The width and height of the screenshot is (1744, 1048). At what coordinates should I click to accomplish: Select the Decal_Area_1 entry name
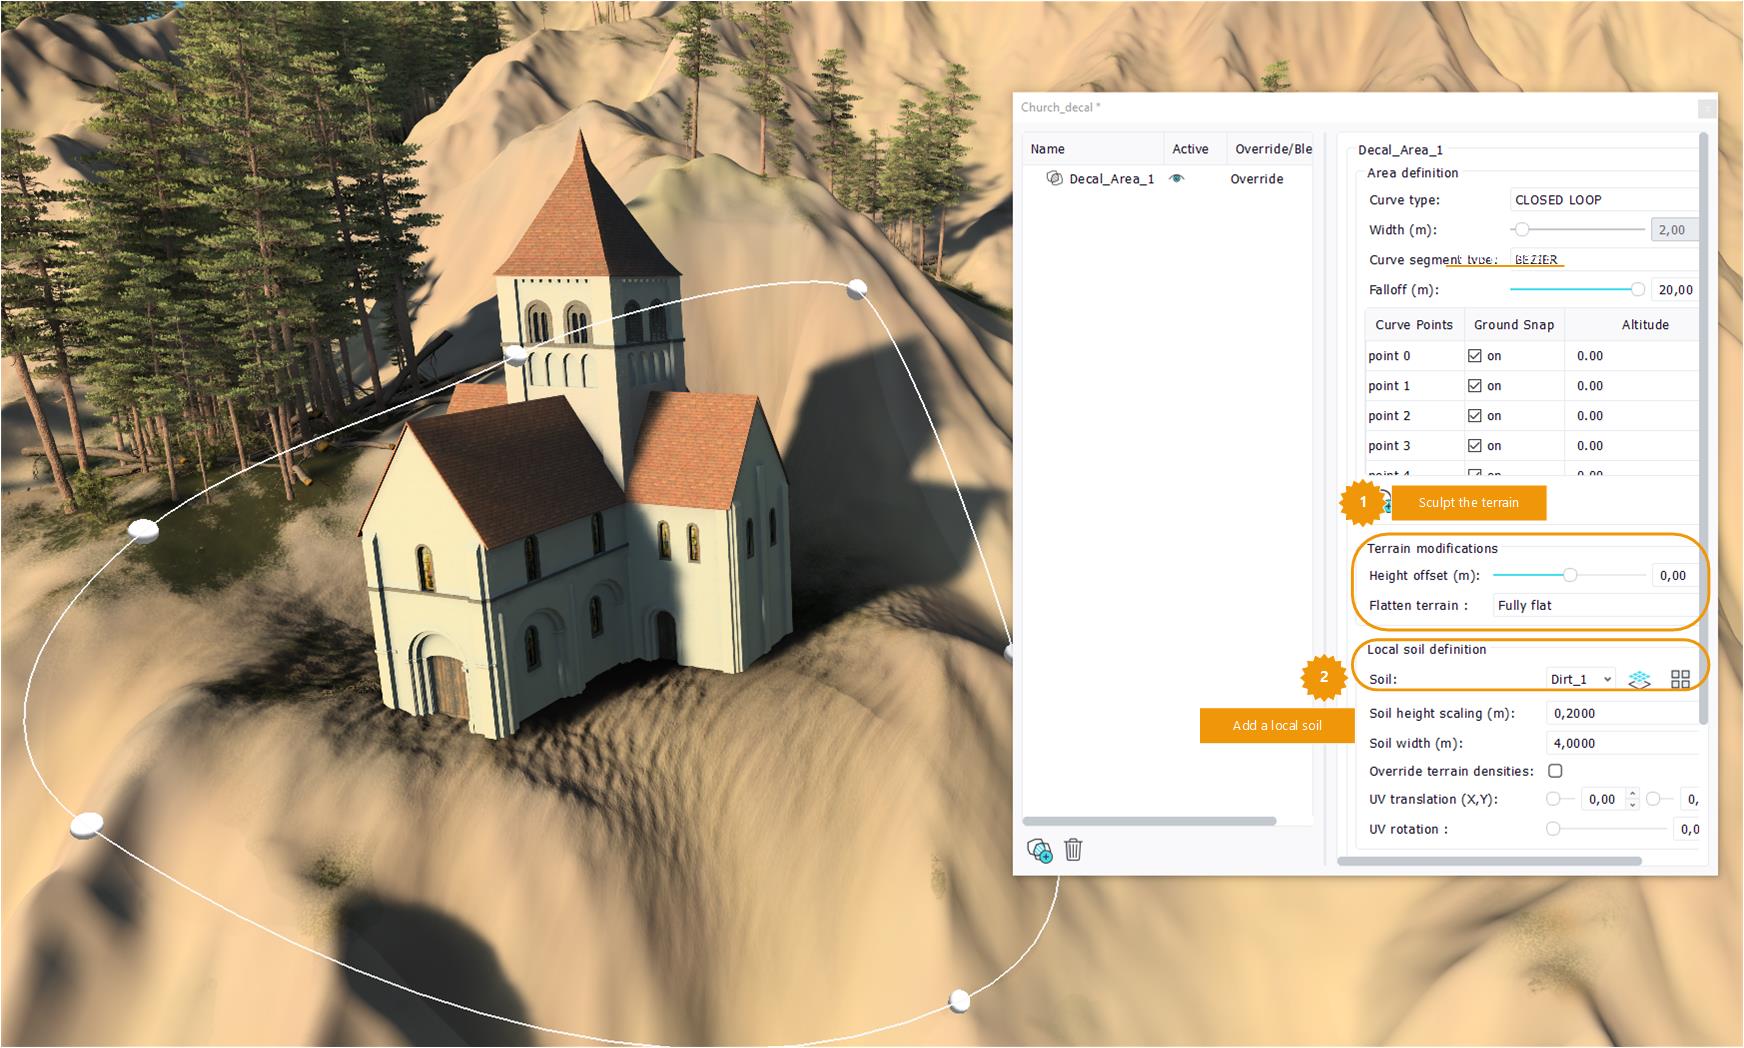pyautogui.click(x=1111, y=179)
